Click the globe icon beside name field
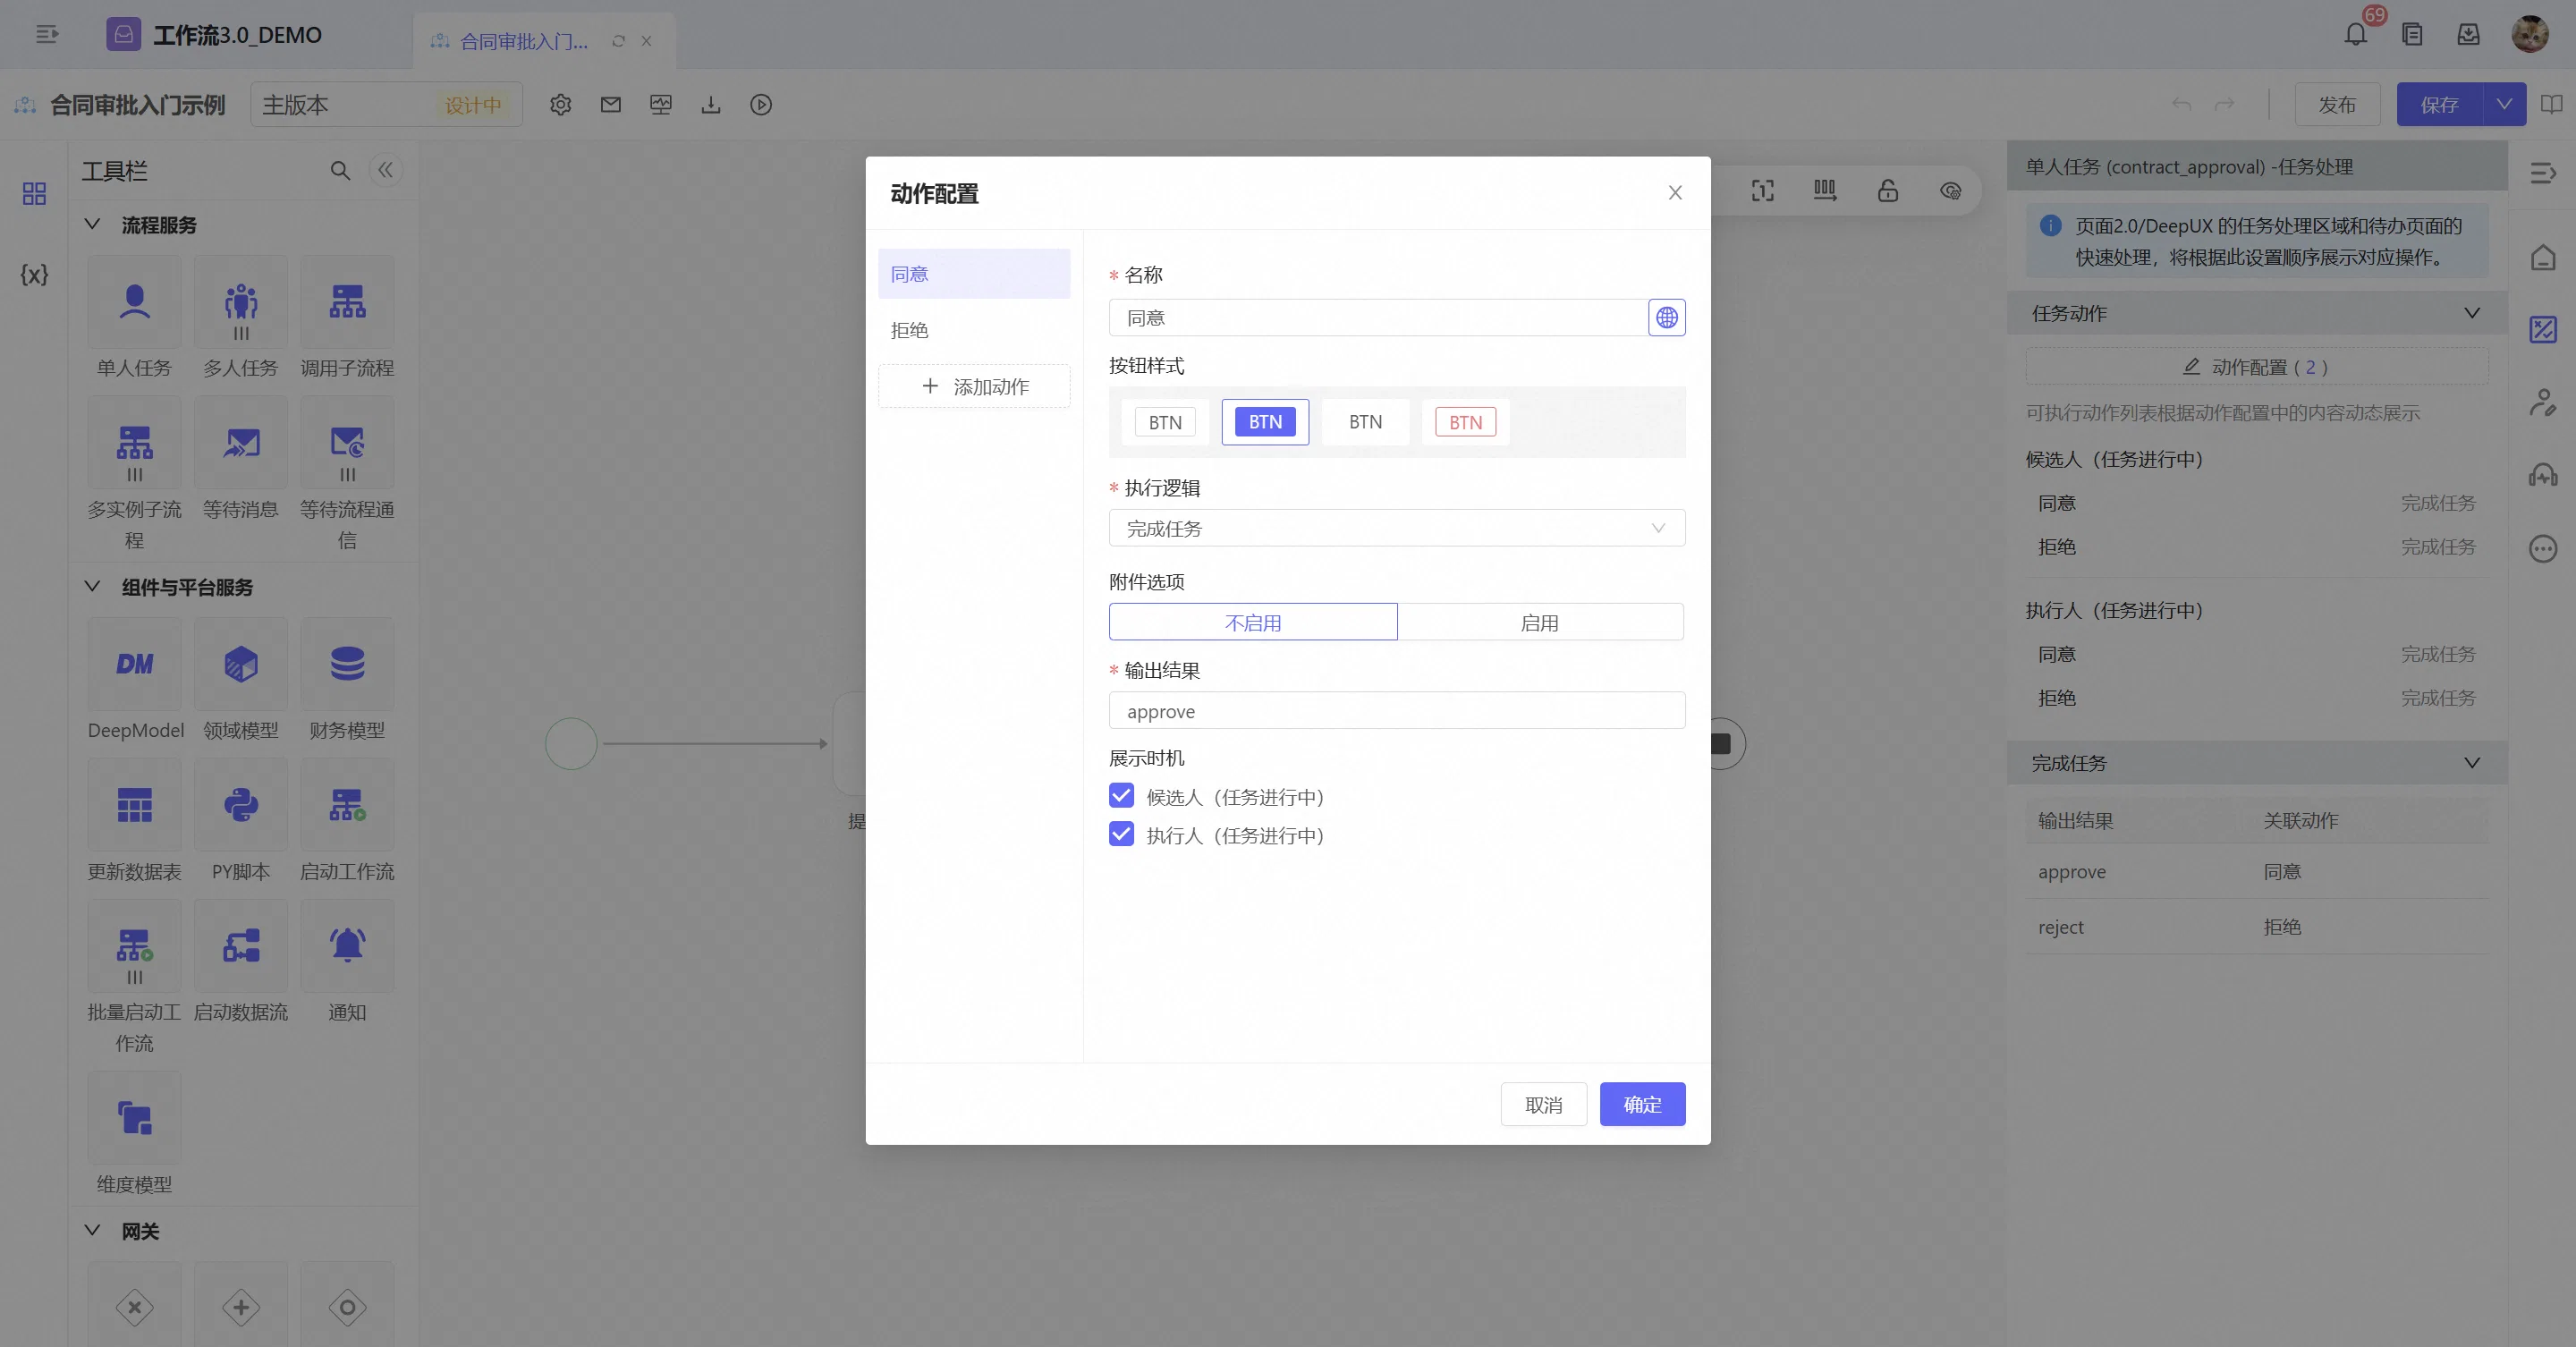The height and width of the screenshot is (1347, 2576). tap(1666, 318)
